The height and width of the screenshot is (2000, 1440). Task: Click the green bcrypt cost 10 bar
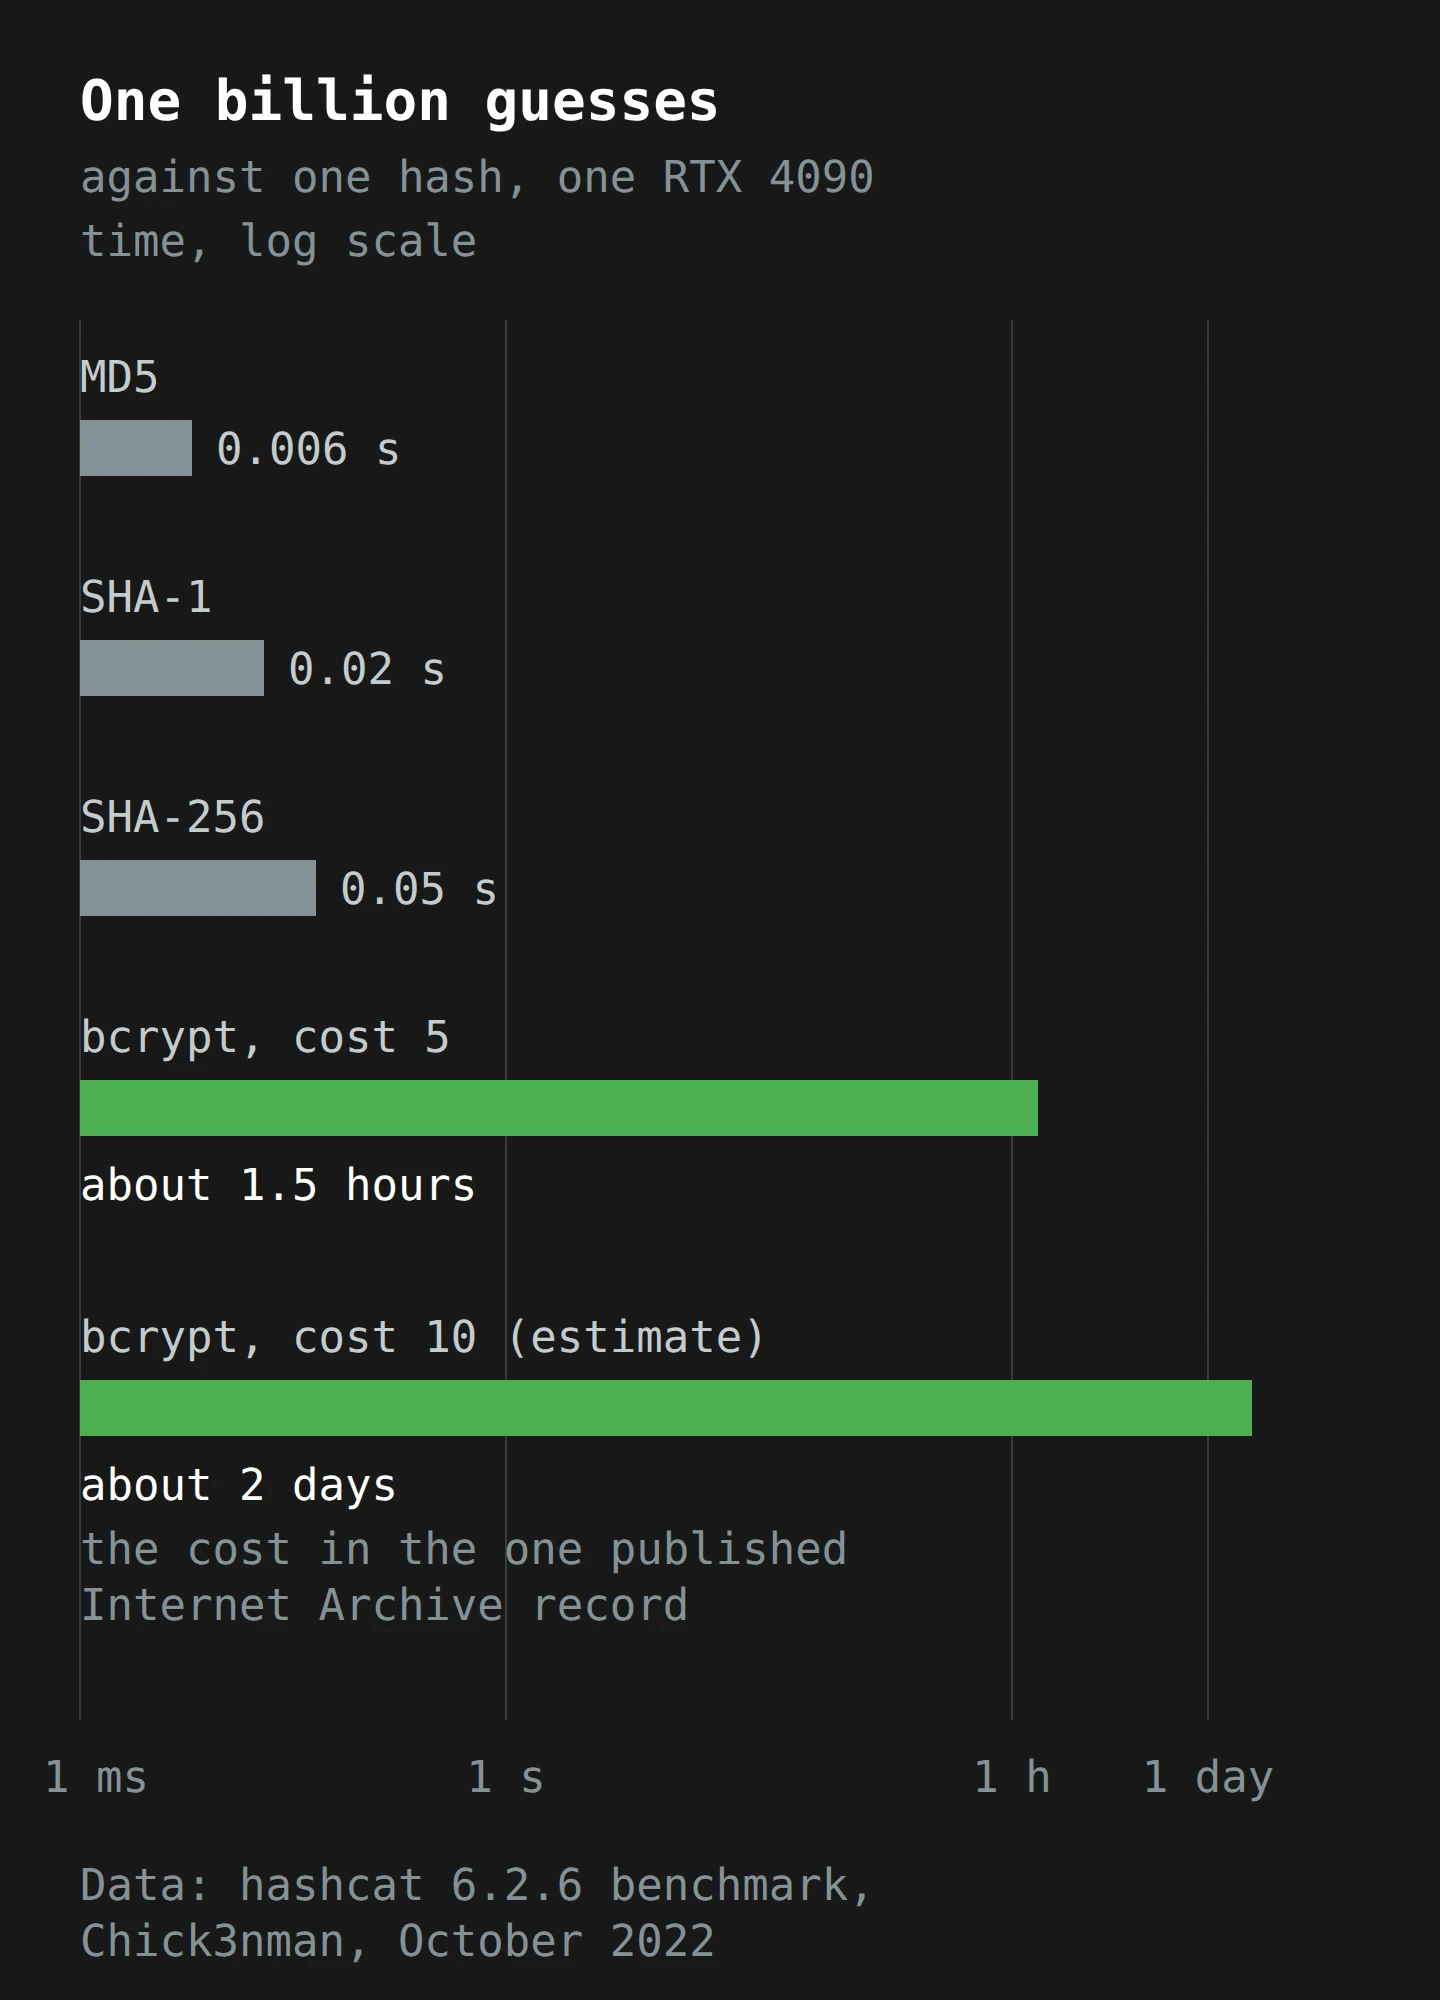pyautogui.click(x=666, y=1408)
